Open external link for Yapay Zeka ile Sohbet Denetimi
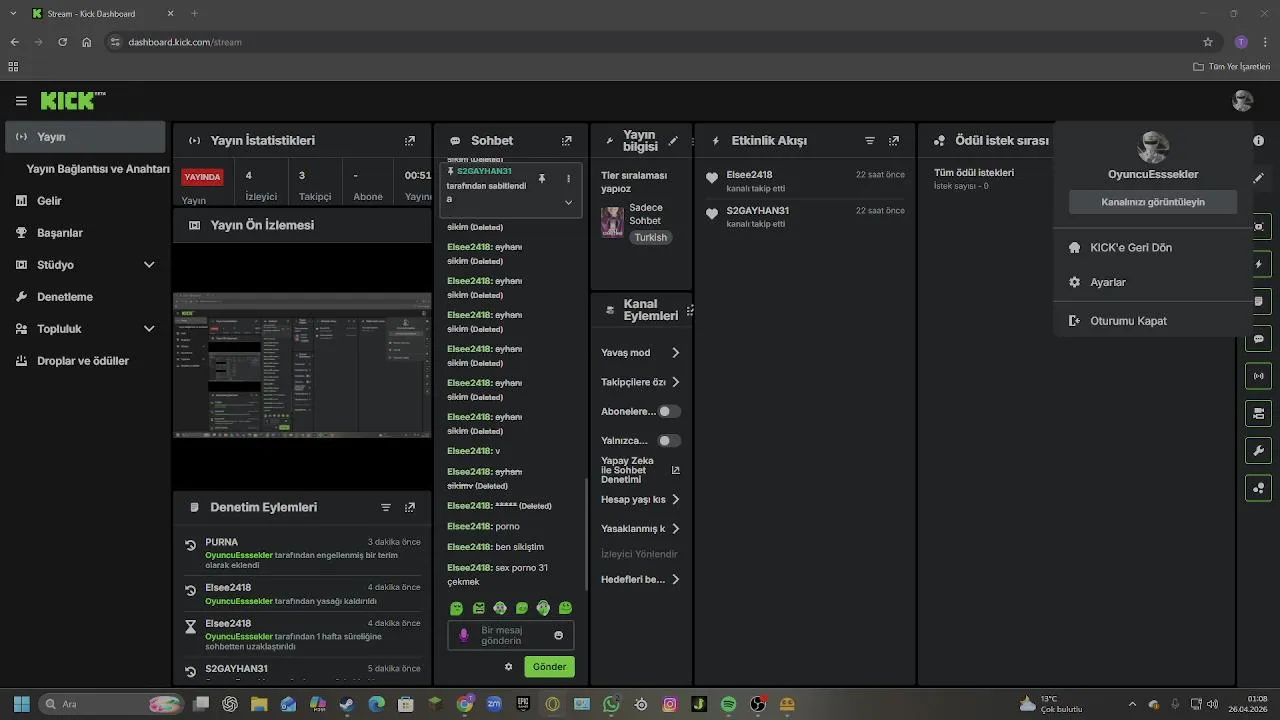Screen dimensions: 1280x720 (675, 470)
